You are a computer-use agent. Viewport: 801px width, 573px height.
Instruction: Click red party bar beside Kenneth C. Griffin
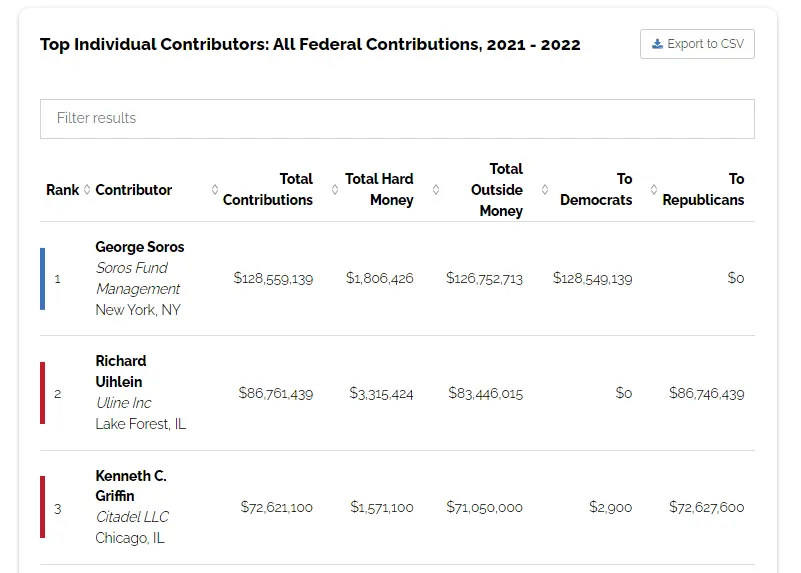[42, 507]
